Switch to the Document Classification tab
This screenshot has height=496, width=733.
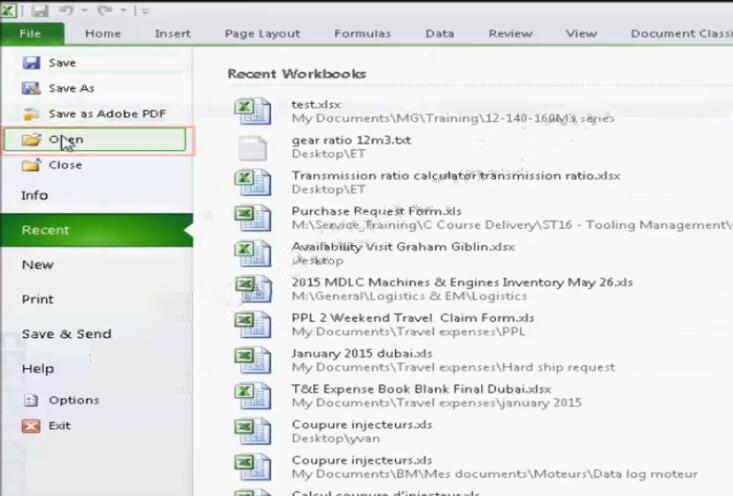click(682, 34)
